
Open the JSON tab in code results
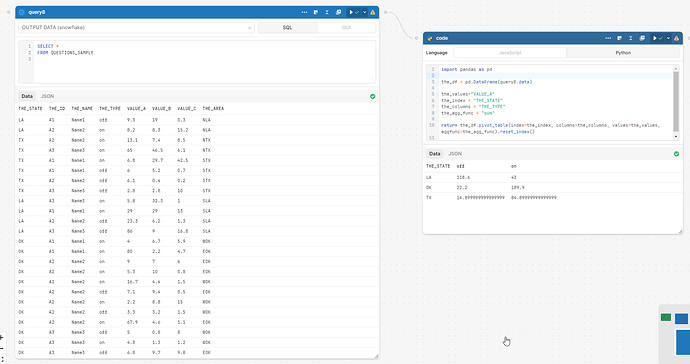tap(455, 154)
